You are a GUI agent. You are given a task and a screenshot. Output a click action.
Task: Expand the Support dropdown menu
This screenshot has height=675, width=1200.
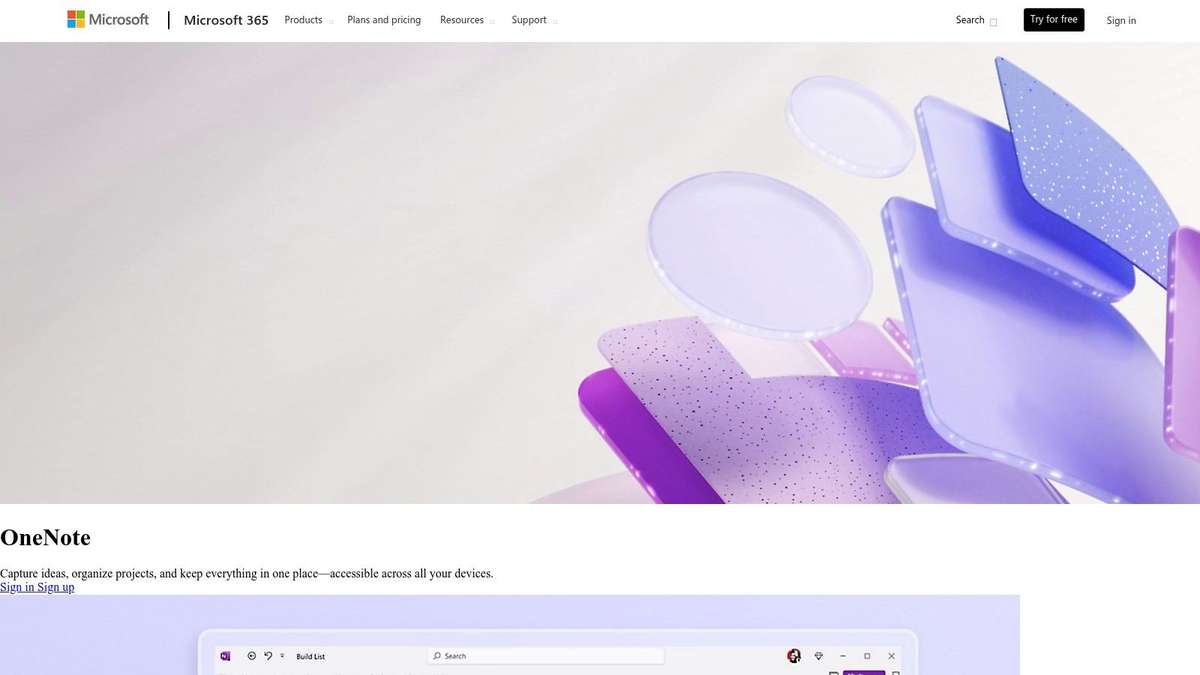click(529, 19)
